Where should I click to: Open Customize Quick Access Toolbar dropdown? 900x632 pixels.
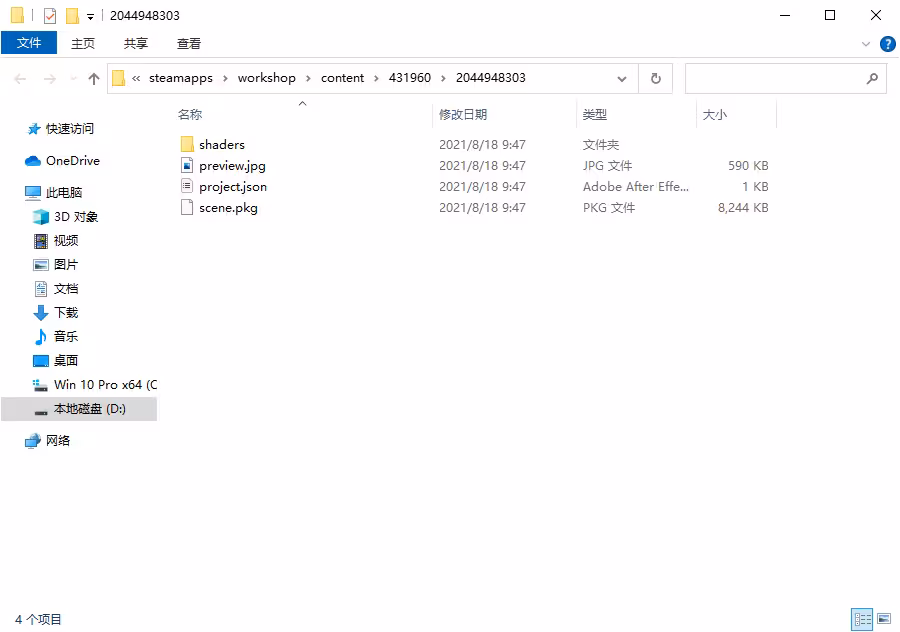(x=90, y=17)
